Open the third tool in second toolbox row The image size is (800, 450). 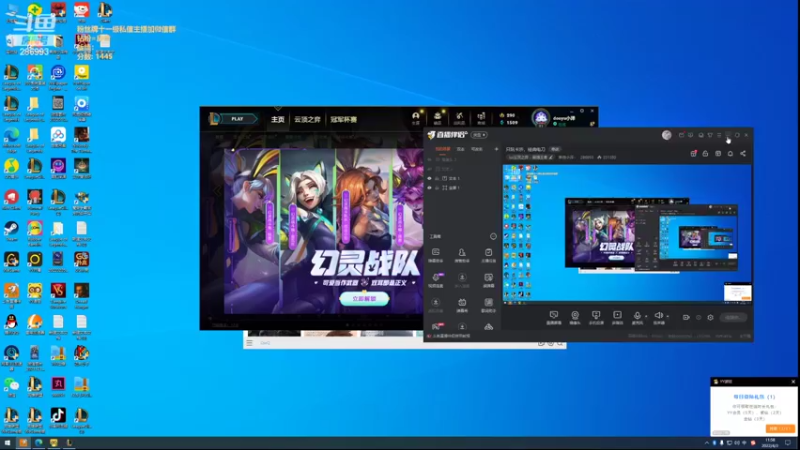coord(488,280)
